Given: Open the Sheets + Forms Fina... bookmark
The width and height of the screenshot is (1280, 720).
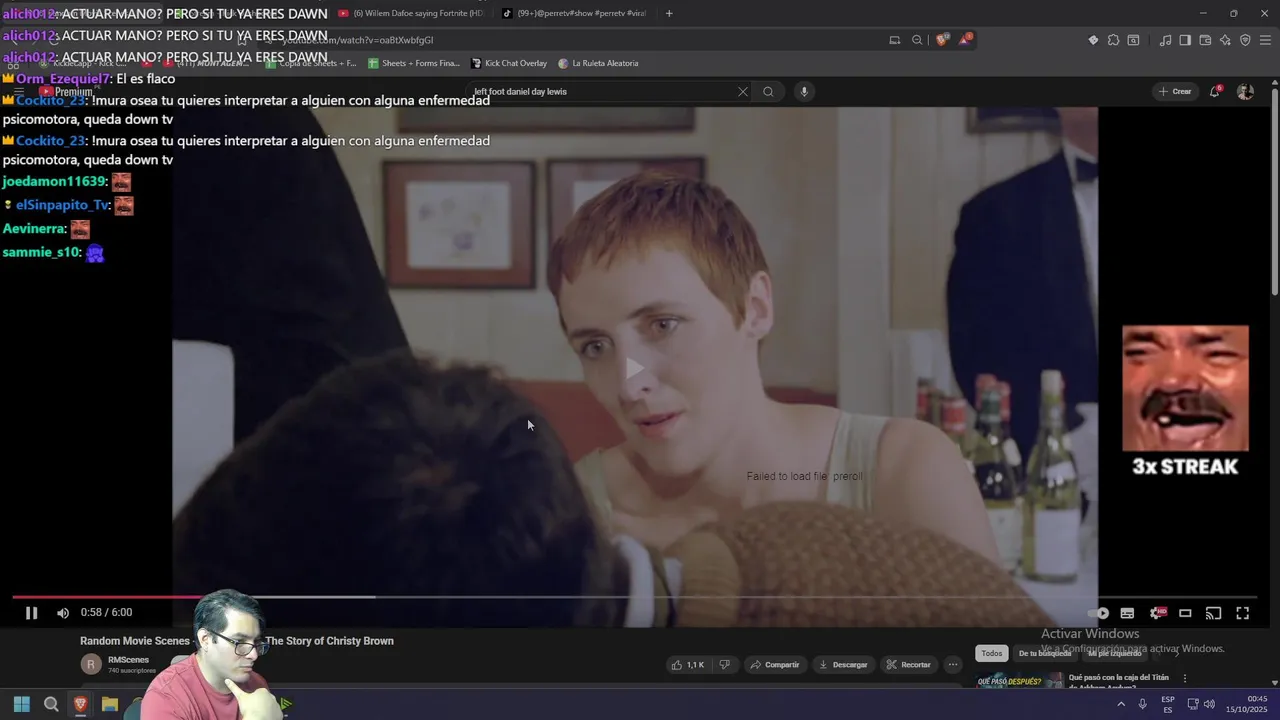Looking at the screenshot, I should point(413,63).
